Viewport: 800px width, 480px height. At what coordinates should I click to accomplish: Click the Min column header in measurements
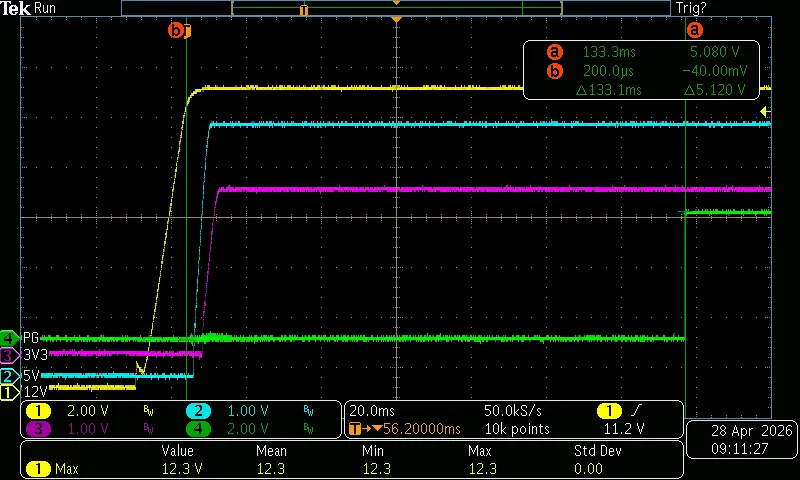[x=372, y=451]
